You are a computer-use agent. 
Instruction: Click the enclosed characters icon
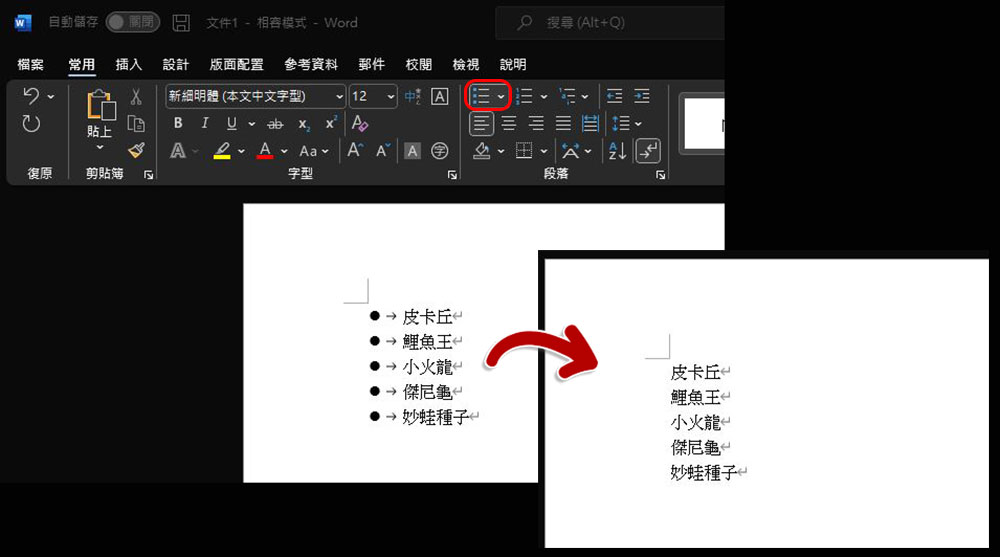click(x=439, y=151)
